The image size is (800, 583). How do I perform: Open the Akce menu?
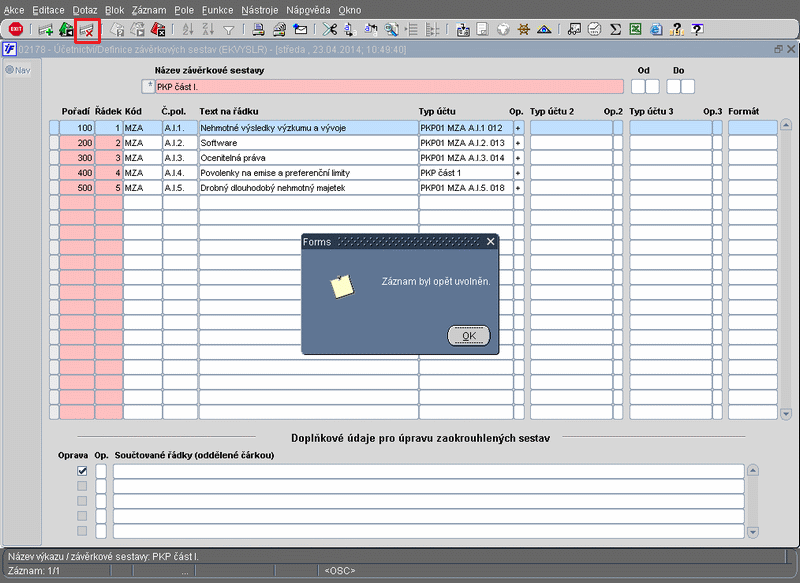[14, 10]
